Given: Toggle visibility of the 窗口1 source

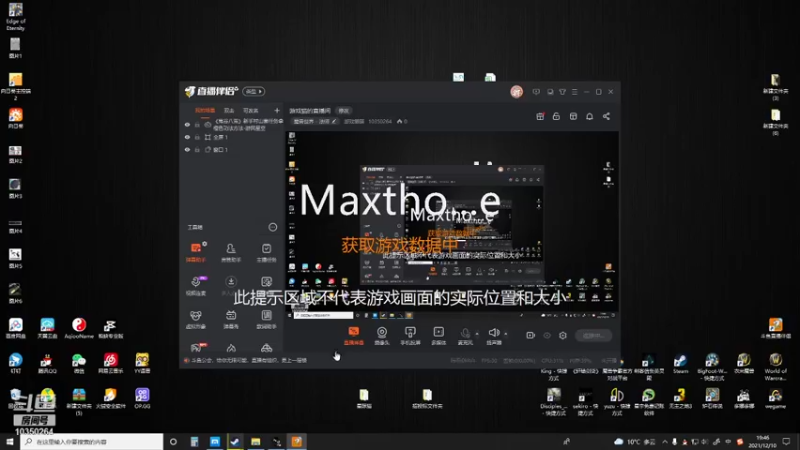Looking at the screenshot, I should [x=187, y=149].
